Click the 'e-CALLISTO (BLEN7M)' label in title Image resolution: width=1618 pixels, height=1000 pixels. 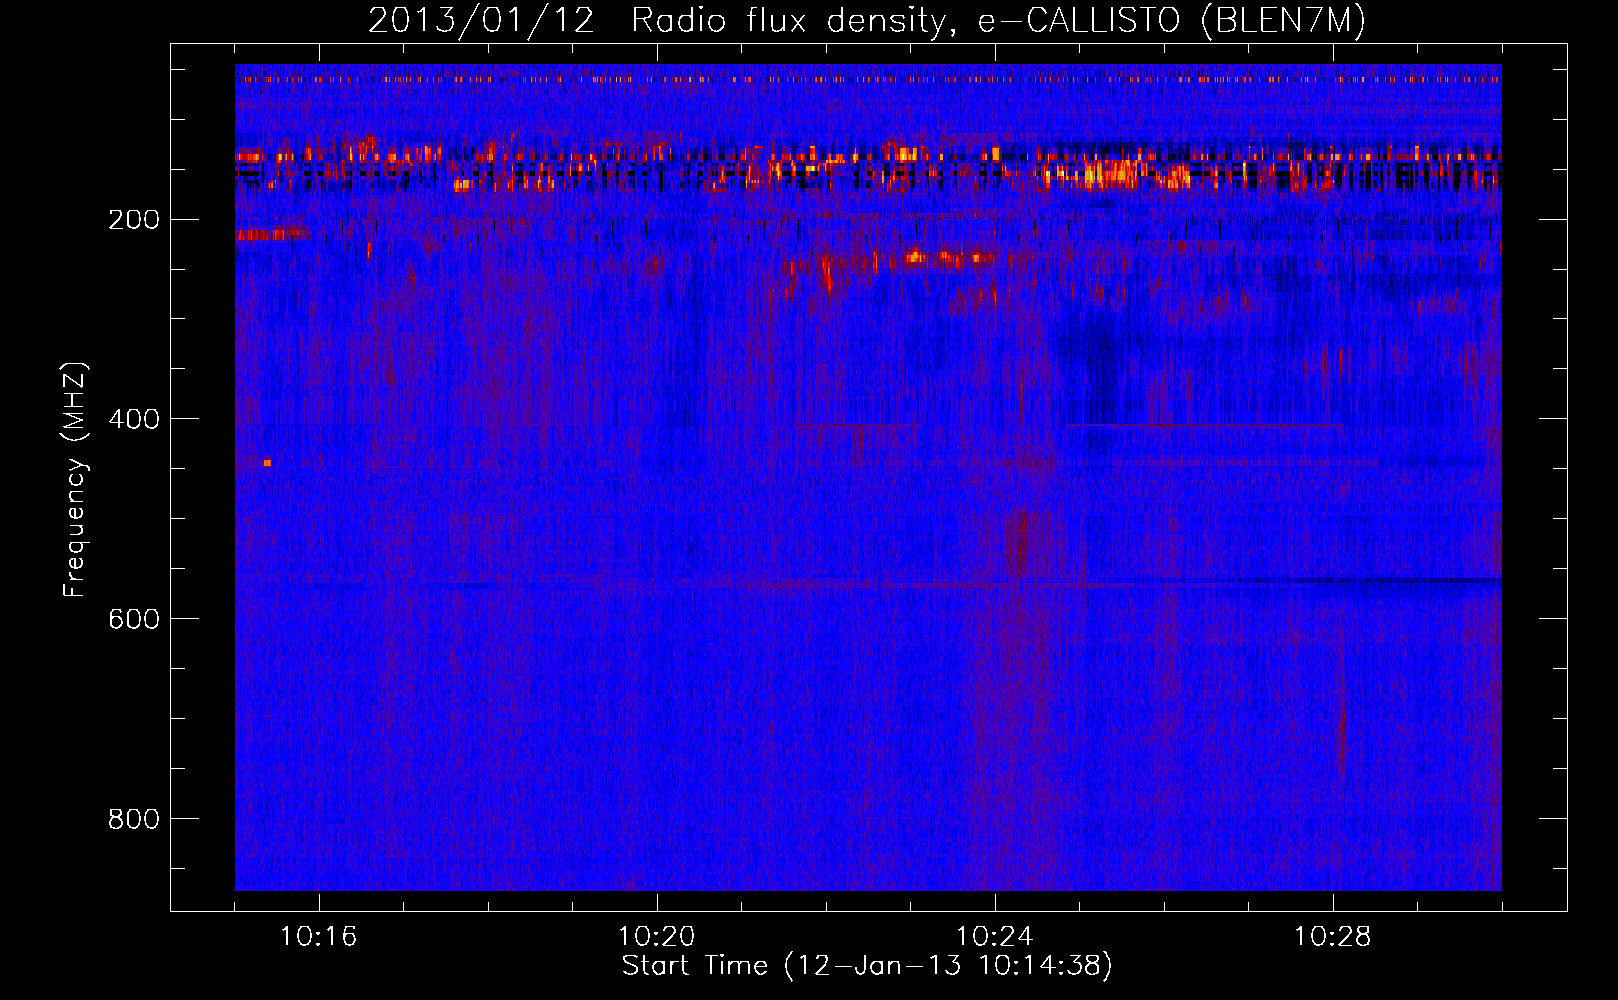(x=1171, y=21)
